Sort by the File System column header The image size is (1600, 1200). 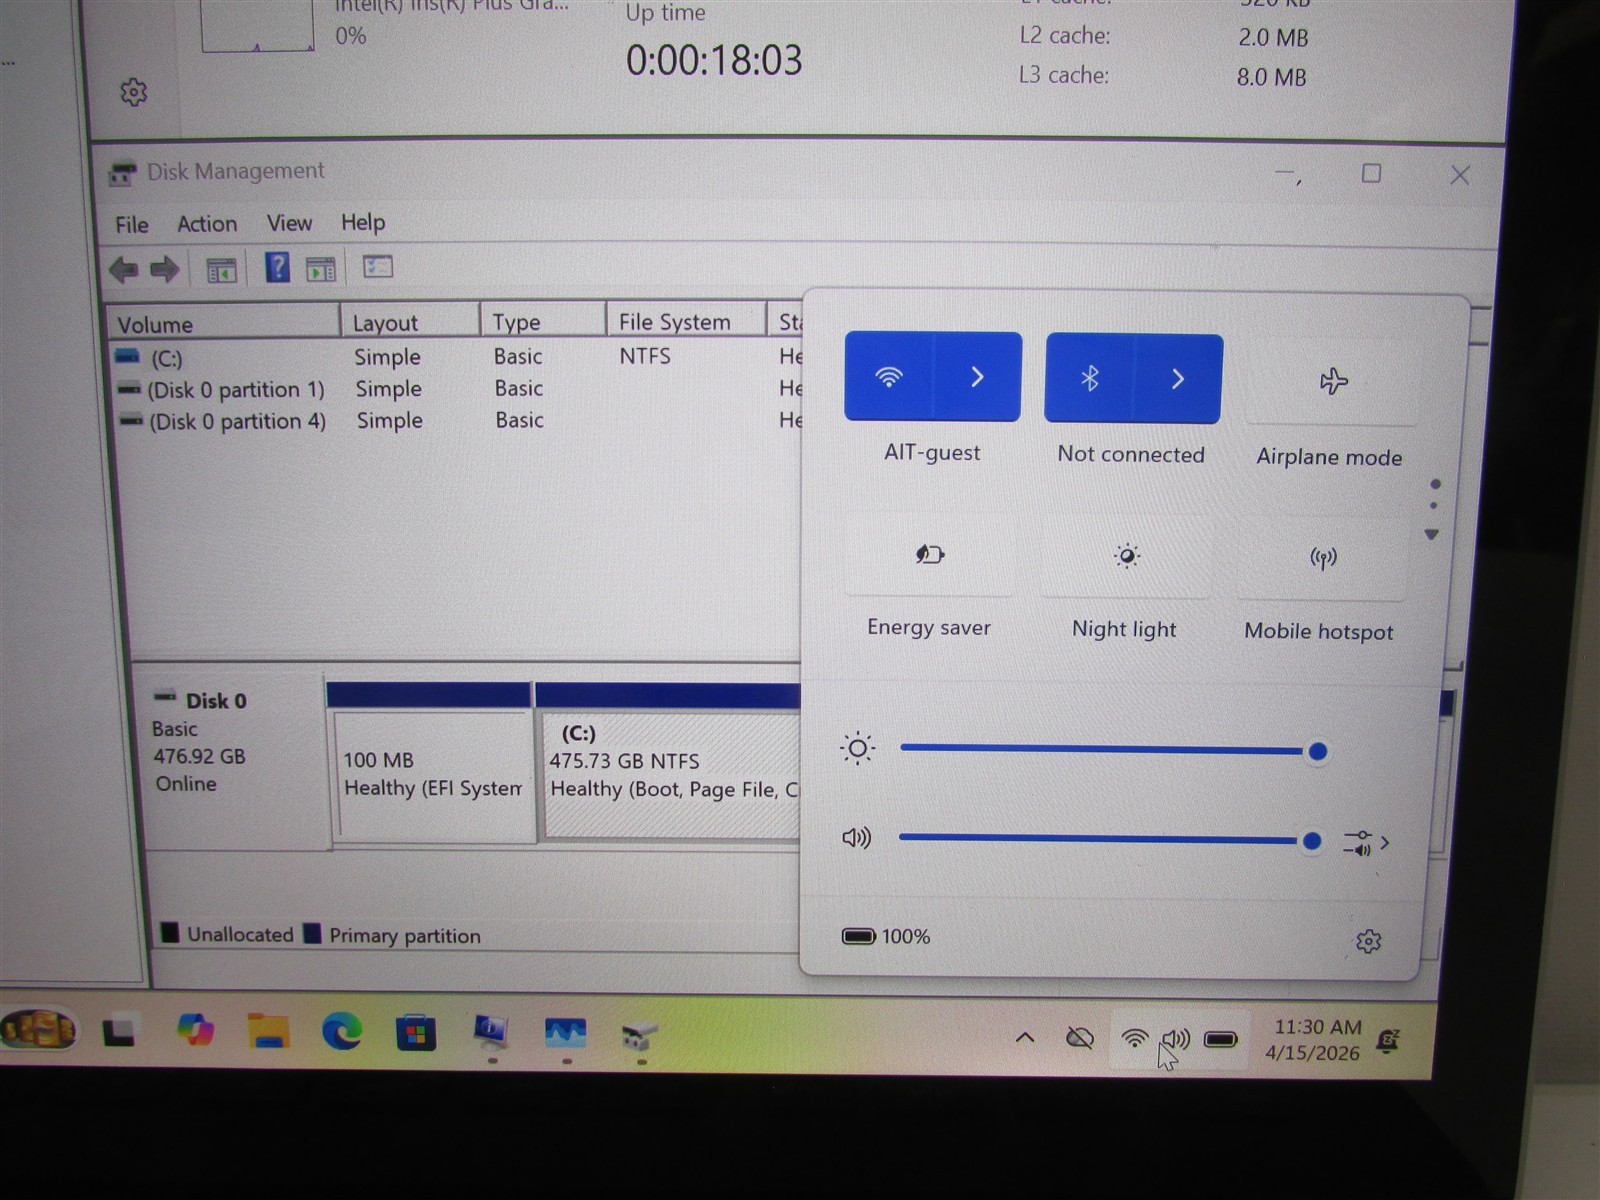[686, 321]
